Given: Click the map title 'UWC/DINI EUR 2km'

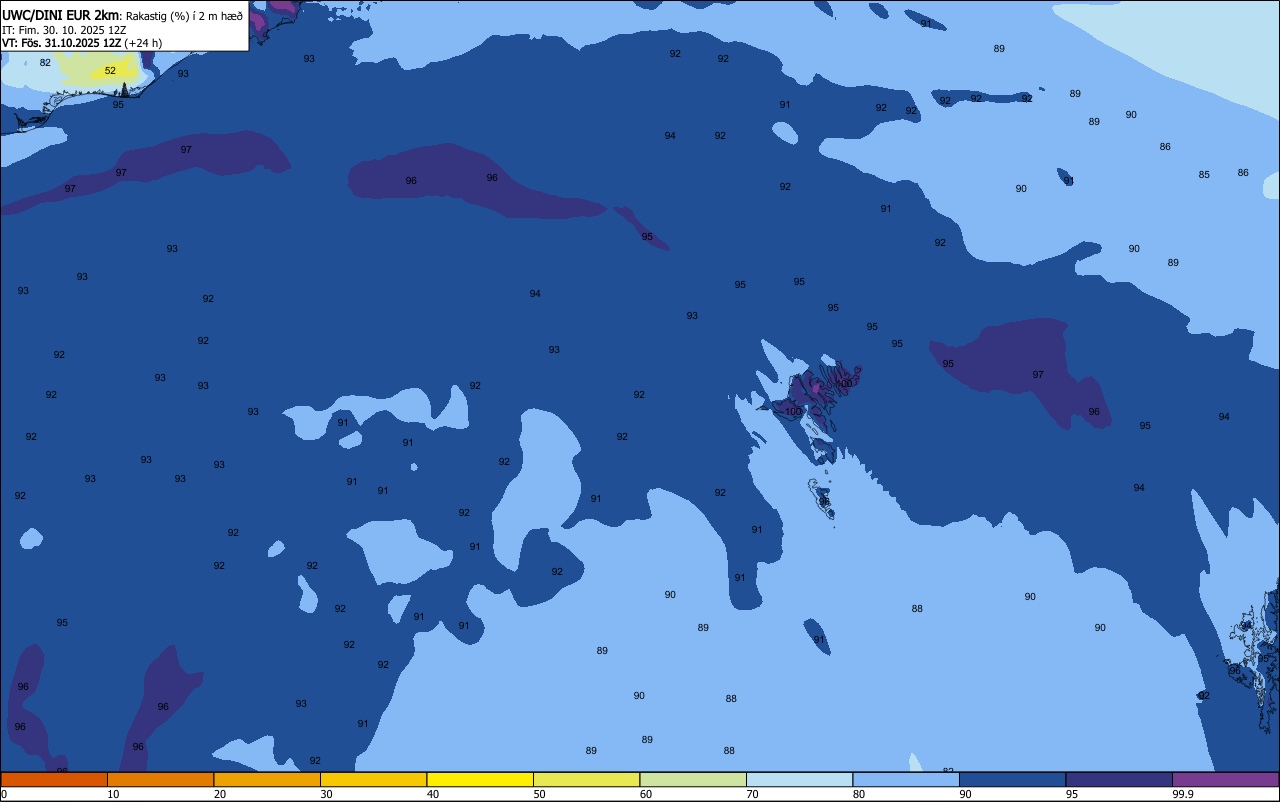Looking at the screenshot, I should point(60,14).
